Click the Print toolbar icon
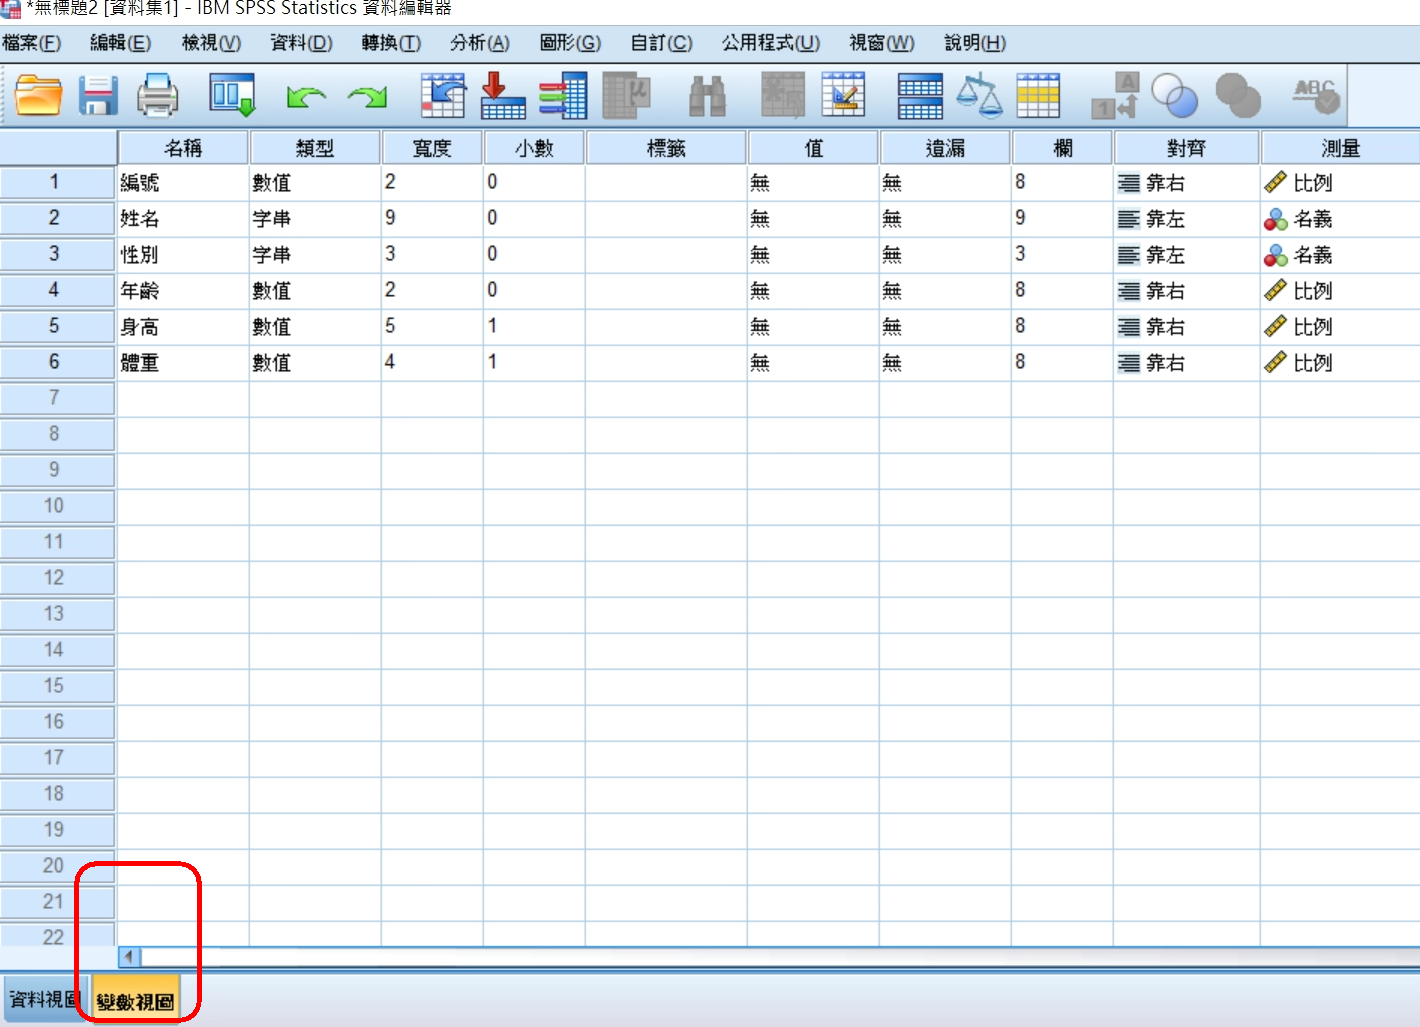This screenshot has width=1420, height=1027. [x=157, y=96]
